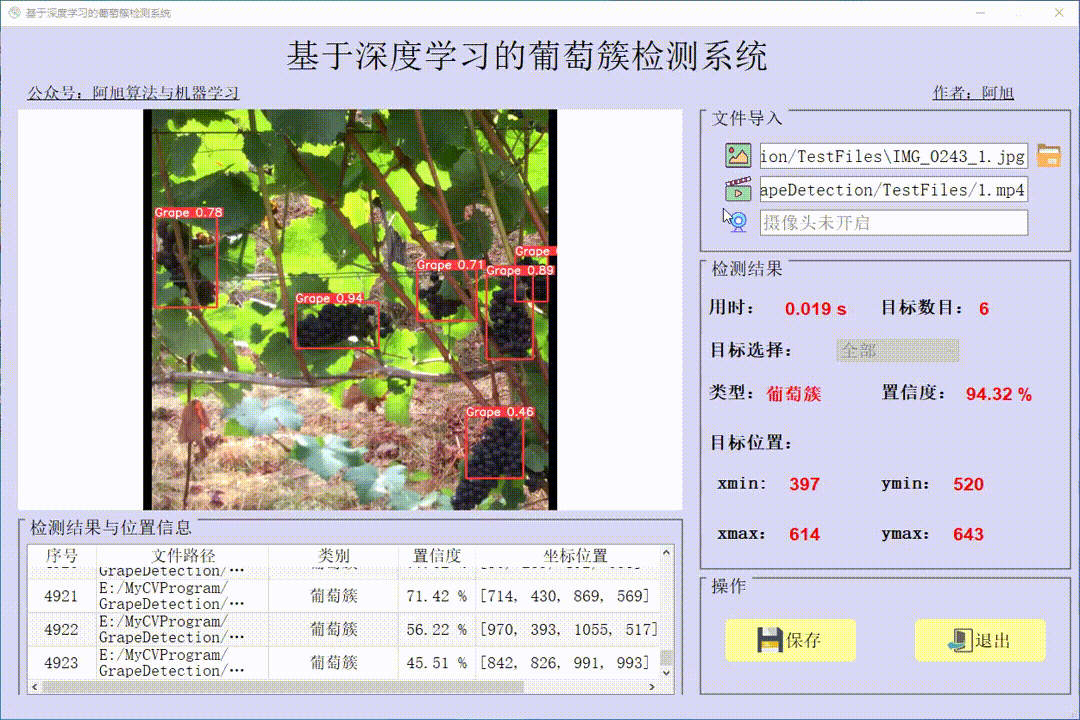The image size is (1080, 720).
Task: Click the 序号 column header
Action: tap(62, 555)
